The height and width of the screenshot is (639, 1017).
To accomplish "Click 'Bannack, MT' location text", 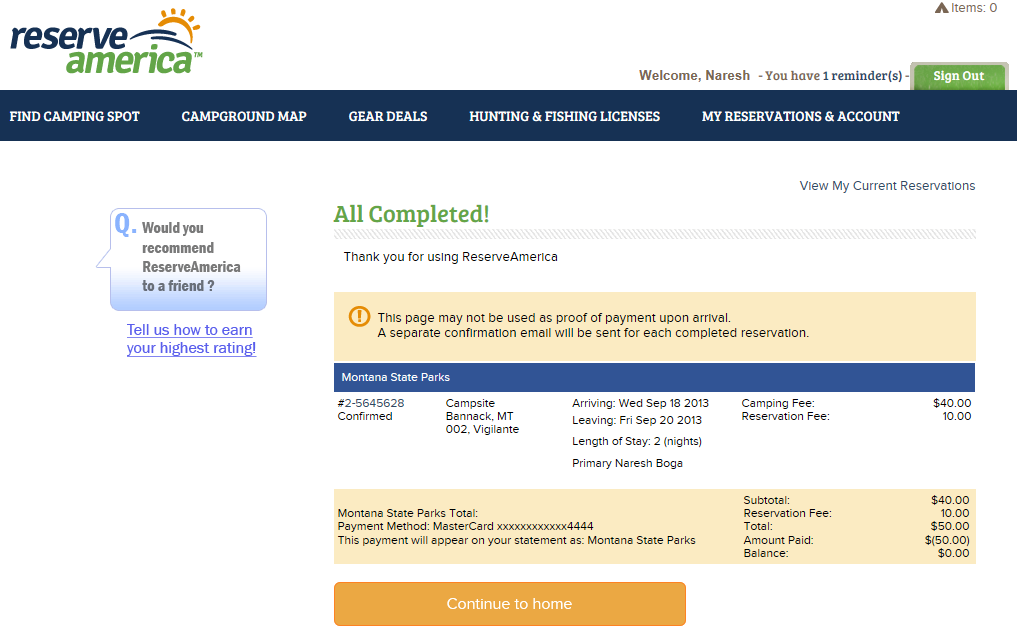I will [x=479, y=416].
